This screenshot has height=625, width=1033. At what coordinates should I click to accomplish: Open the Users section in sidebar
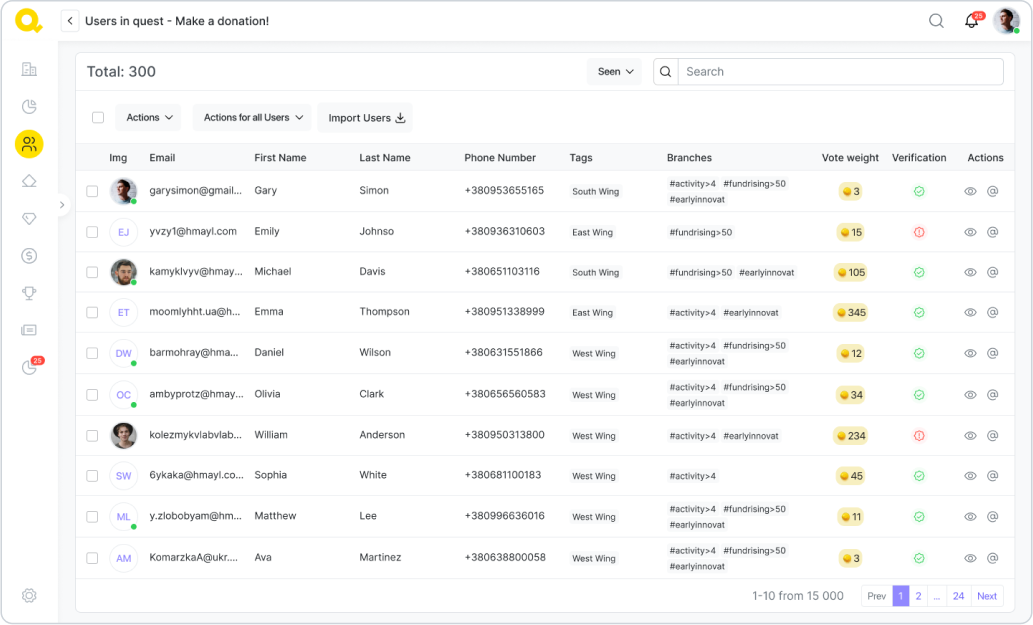[x=29, y=144]
